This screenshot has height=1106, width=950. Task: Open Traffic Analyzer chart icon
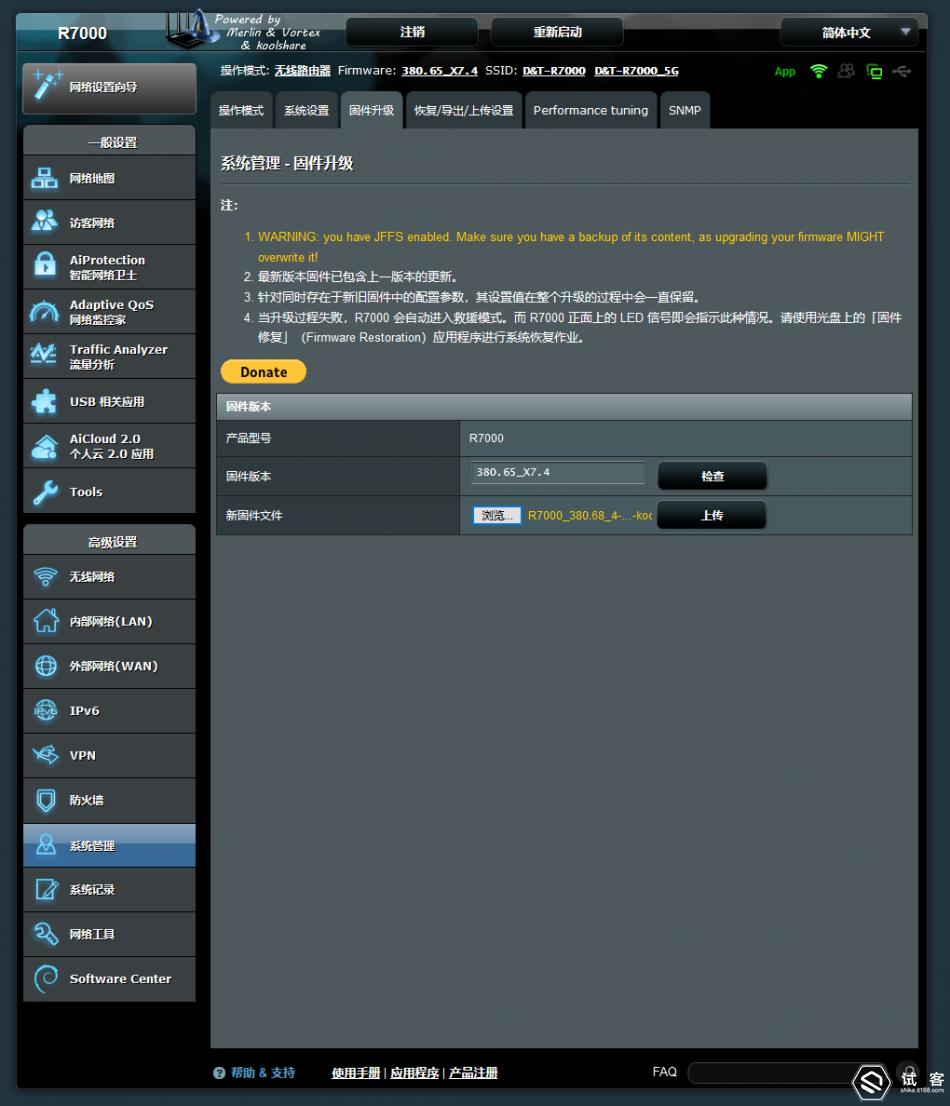pos(46,356)
